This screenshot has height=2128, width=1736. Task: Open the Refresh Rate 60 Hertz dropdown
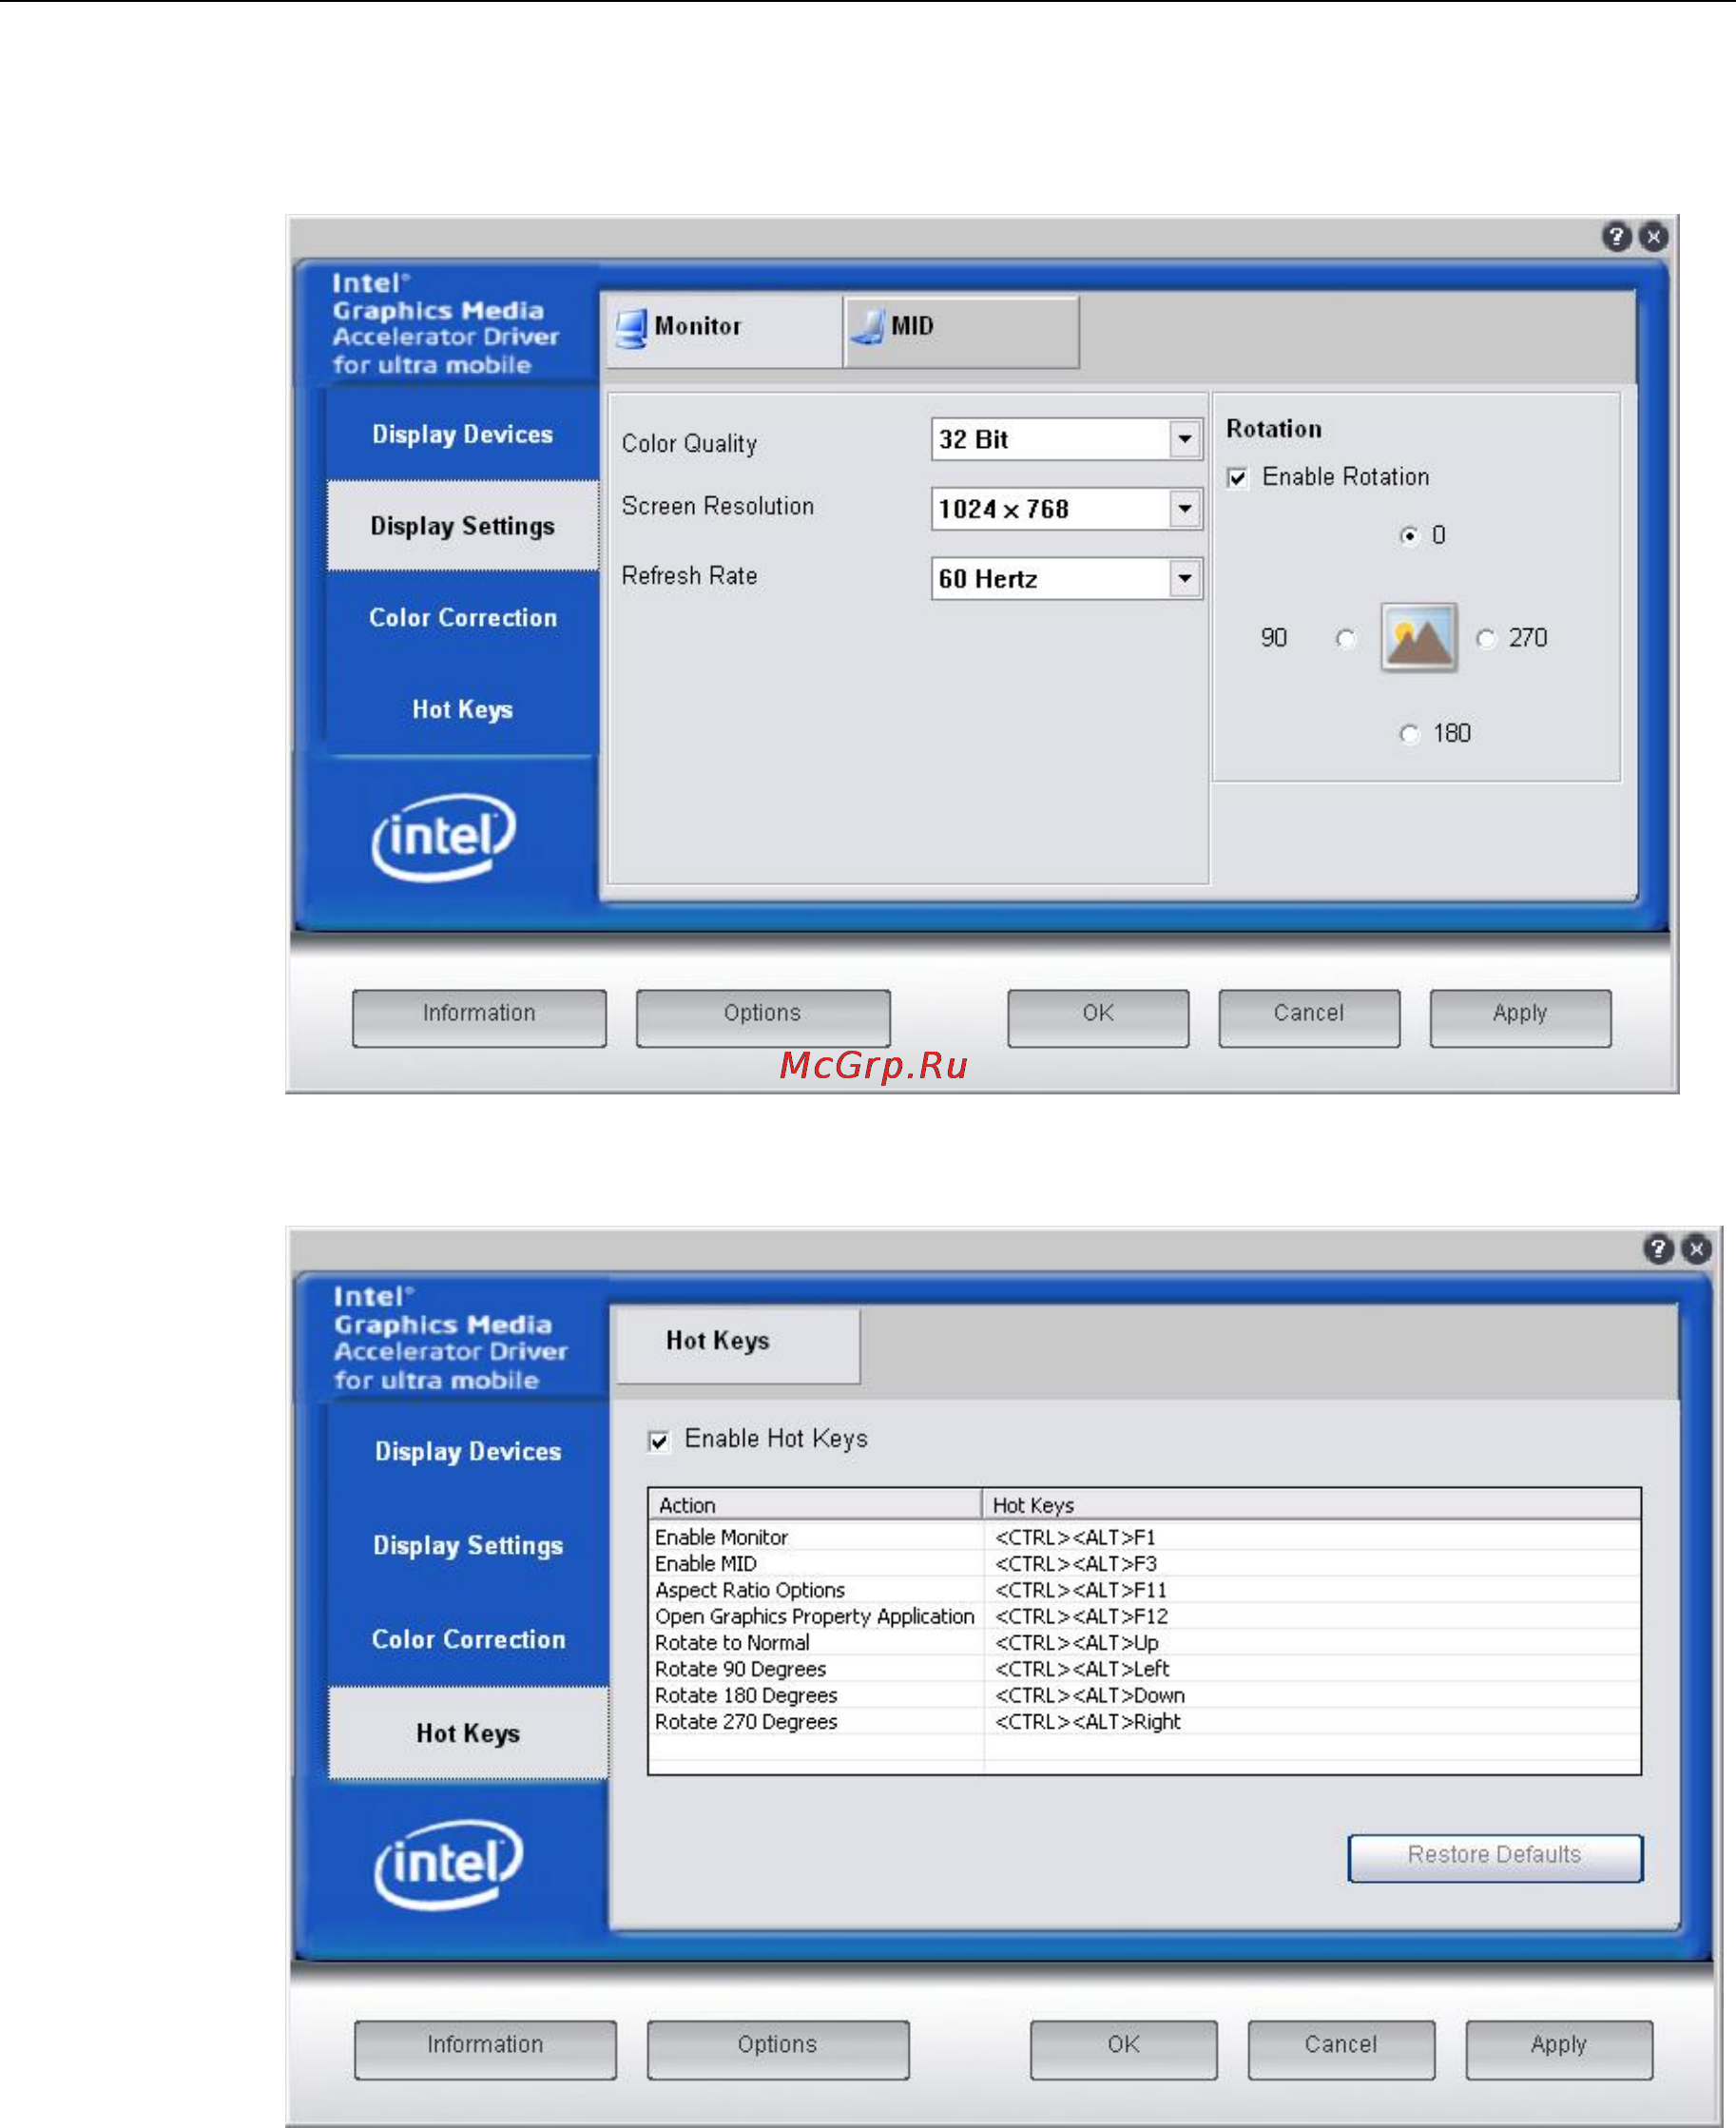pyautogui.click(x=1066, y=578)
